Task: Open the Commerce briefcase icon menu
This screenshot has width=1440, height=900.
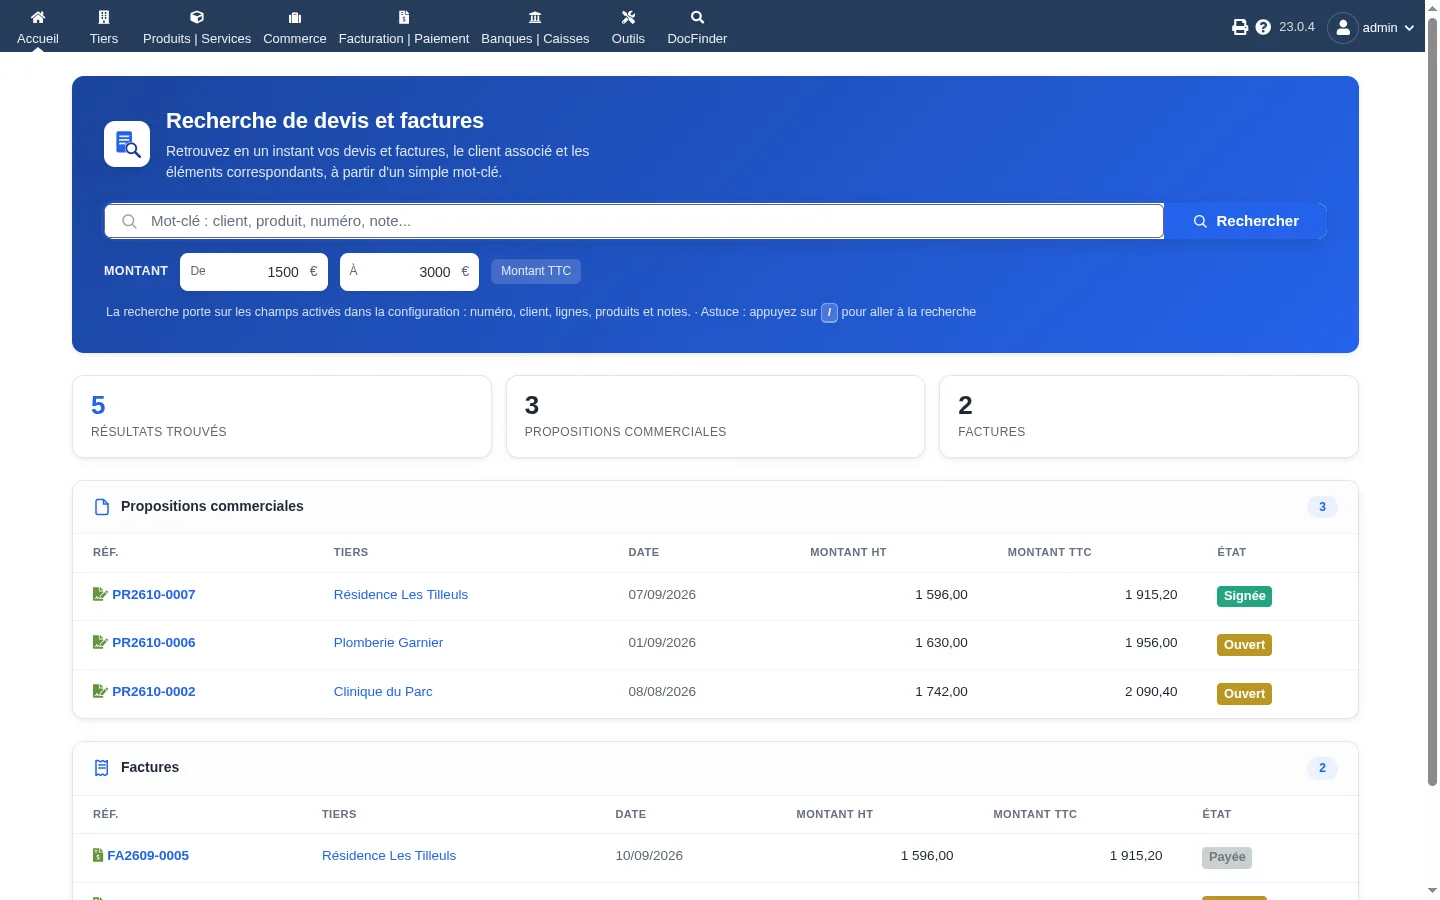Action: (x=295, y=17)
